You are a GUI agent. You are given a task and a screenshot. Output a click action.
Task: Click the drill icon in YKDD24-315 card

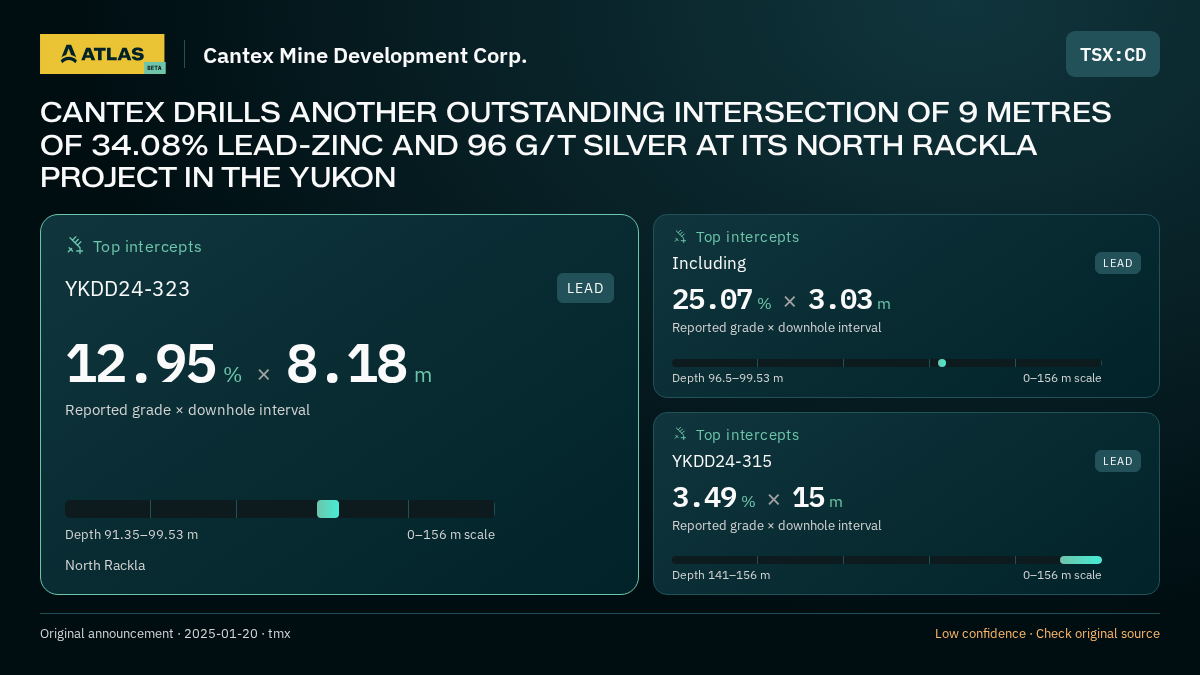point(680,435)
